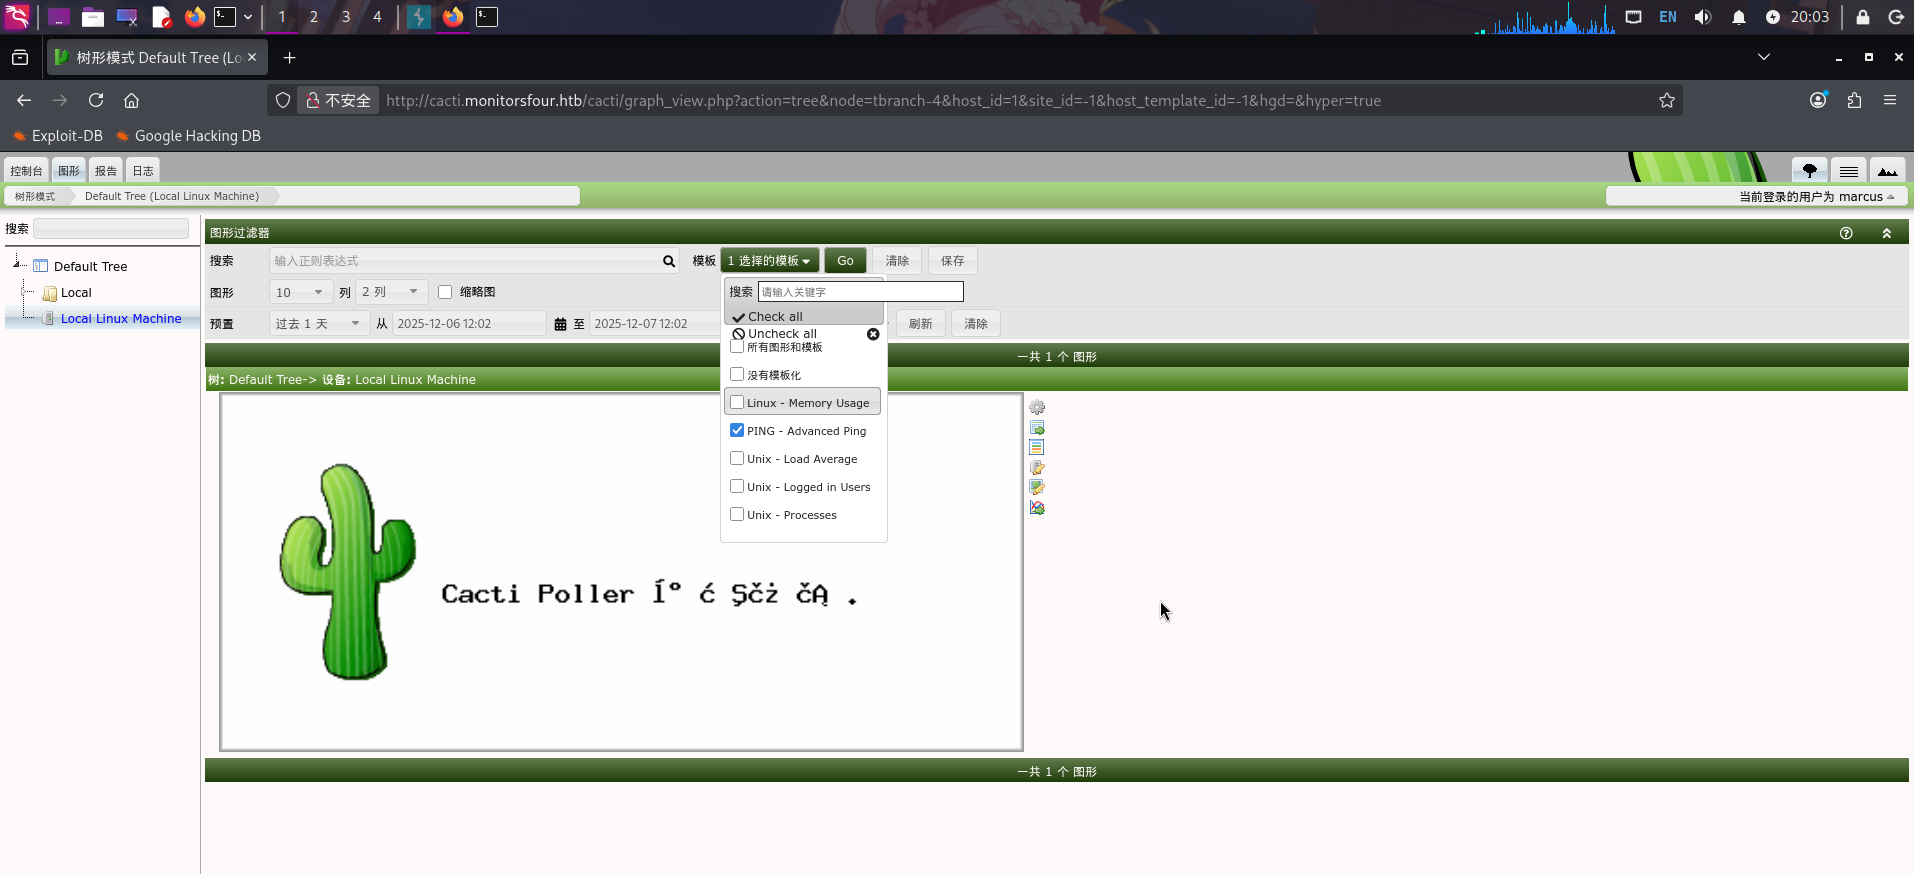Screen dimensions: 1914x874
Task: Open the columns dropdown showing 2 列
Action: (391, 292)
